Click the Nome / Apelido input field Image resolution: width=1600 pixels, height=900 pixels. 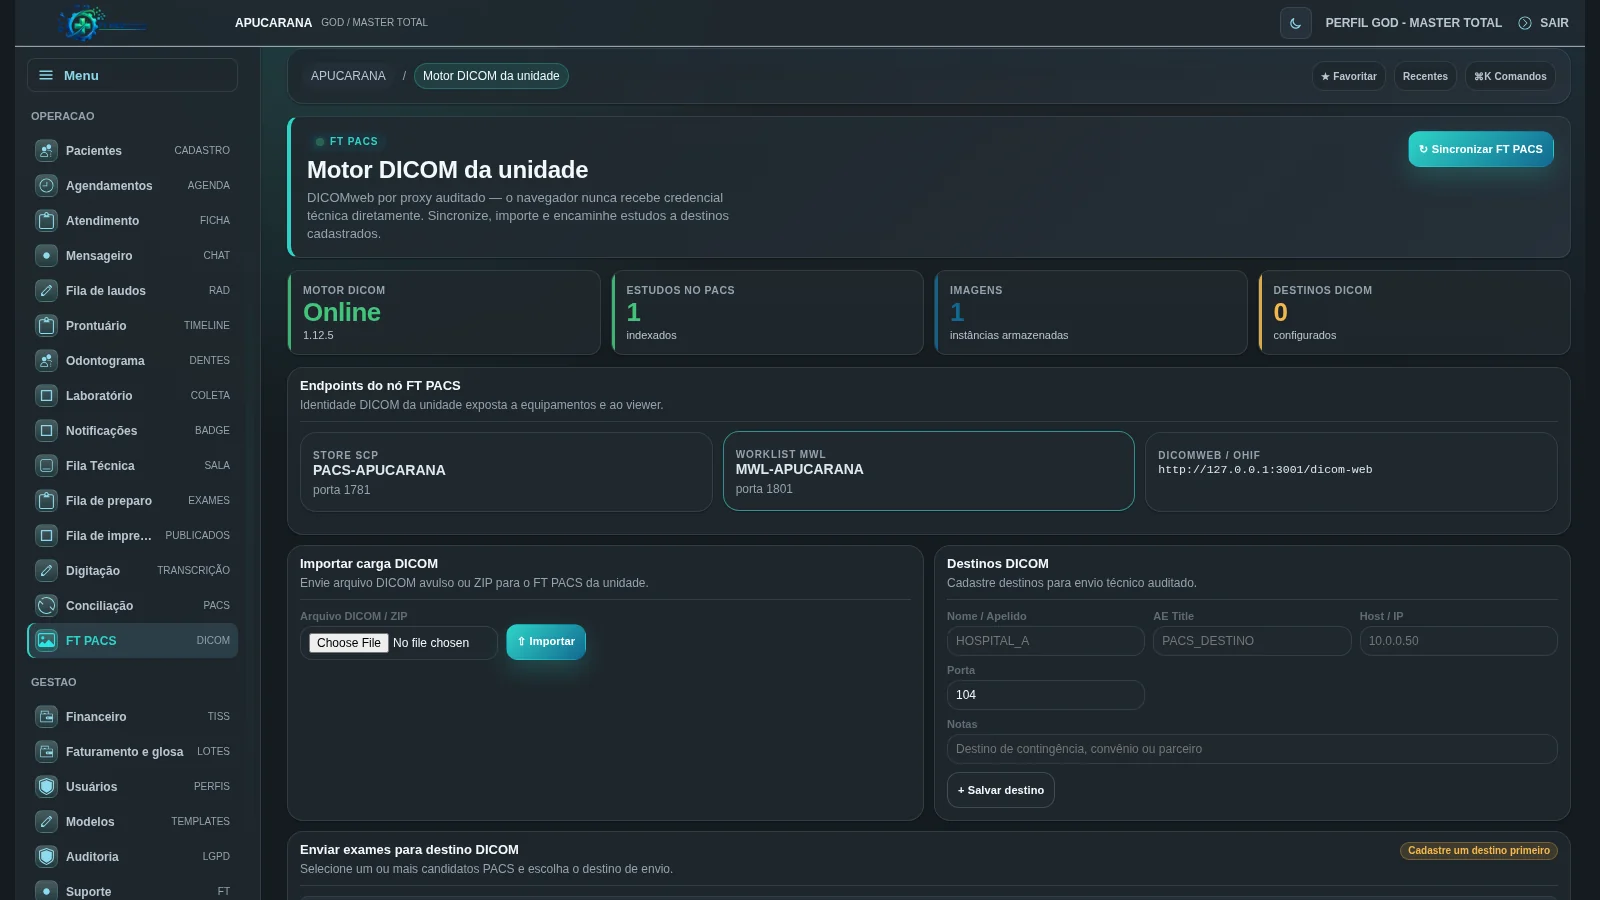tap(1045, 641)
